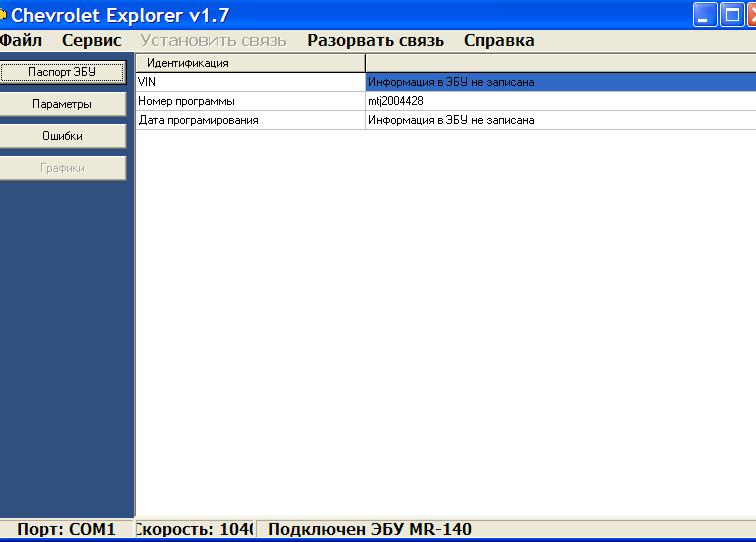
Task: Select the highlighted VIN value cell
Action: coord(561,82)
